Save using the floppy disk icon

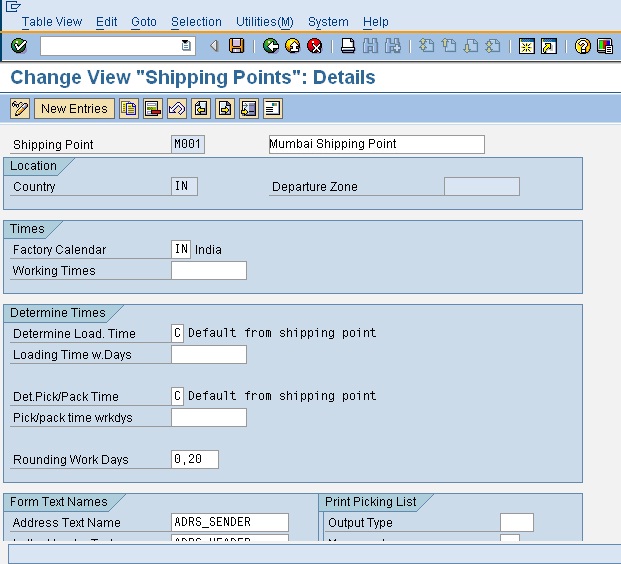pyautogui.click(x=236, y=46)
